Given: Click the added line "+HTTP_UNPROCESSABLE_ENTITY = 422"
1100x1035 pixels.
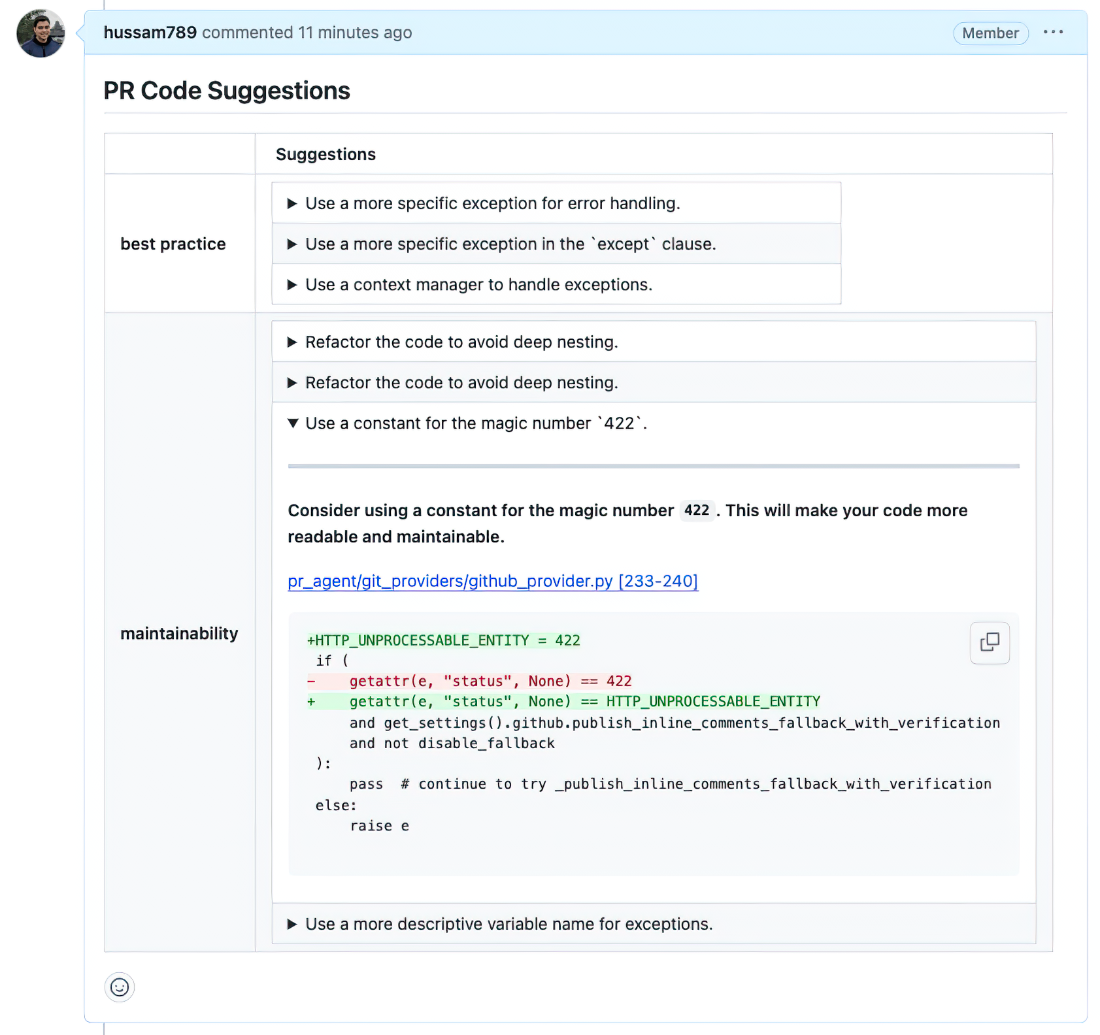Looking at the screenshot, I should [x=443, y=641].
